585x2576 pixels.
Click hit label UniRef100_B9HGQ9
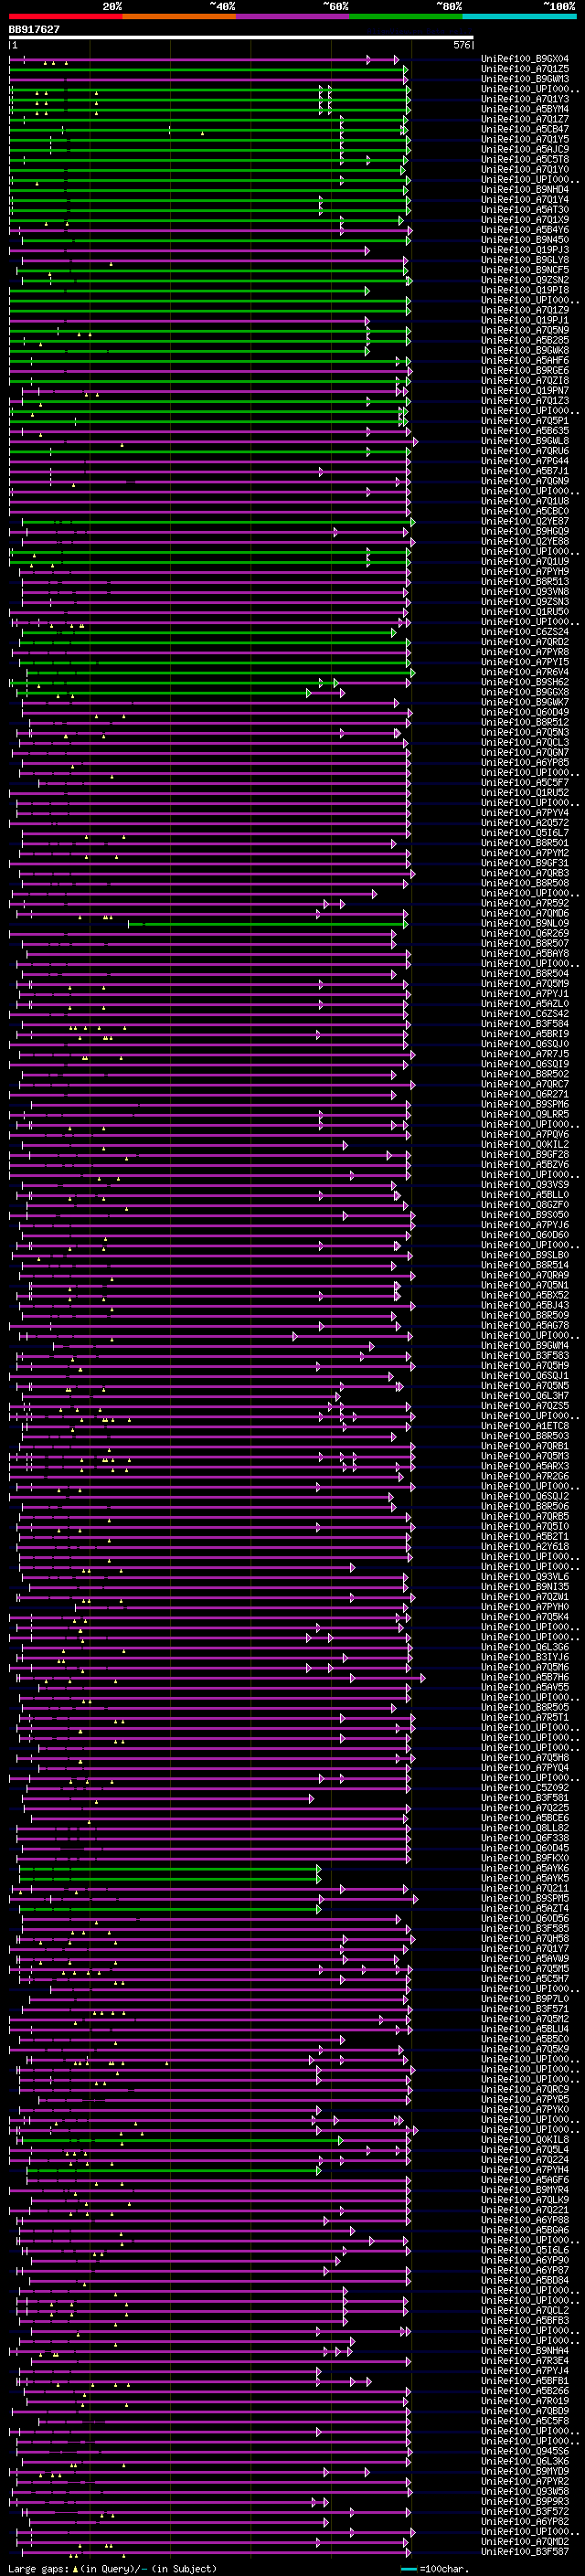point(525,531)
